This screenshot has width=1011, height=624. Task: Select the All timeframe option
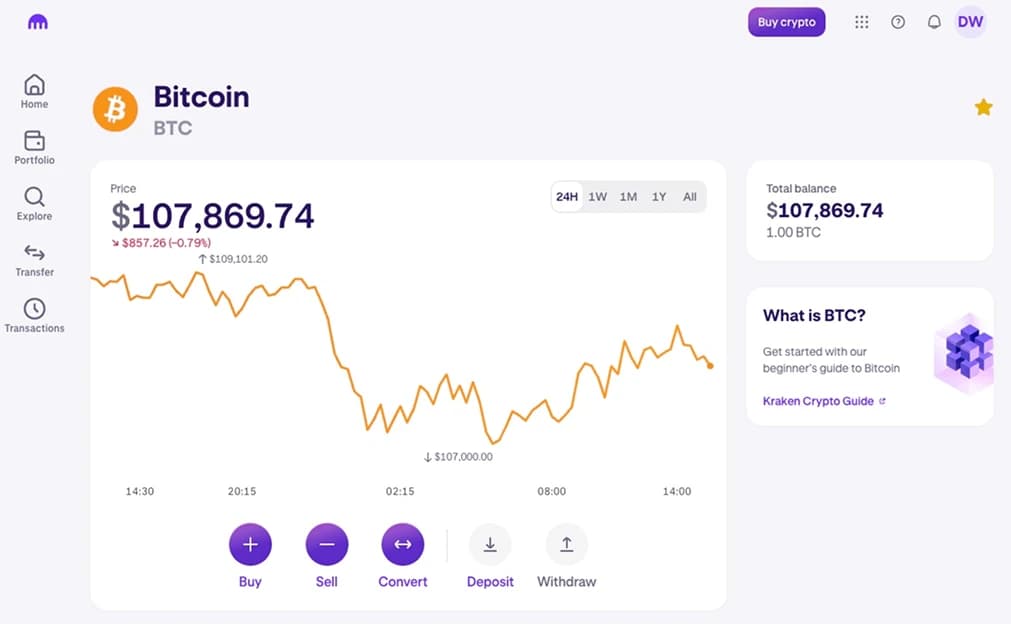click(689, 197)
